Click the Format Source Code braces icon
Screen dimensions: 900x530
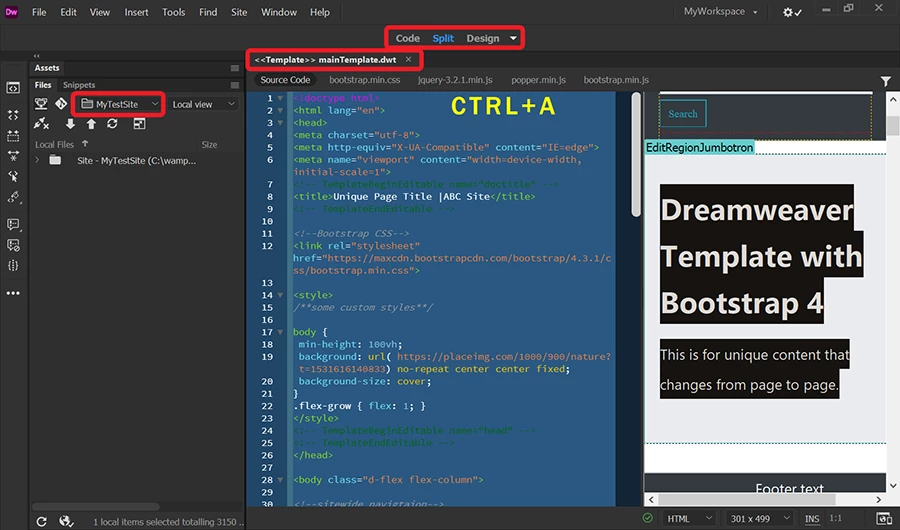[13, 266]
